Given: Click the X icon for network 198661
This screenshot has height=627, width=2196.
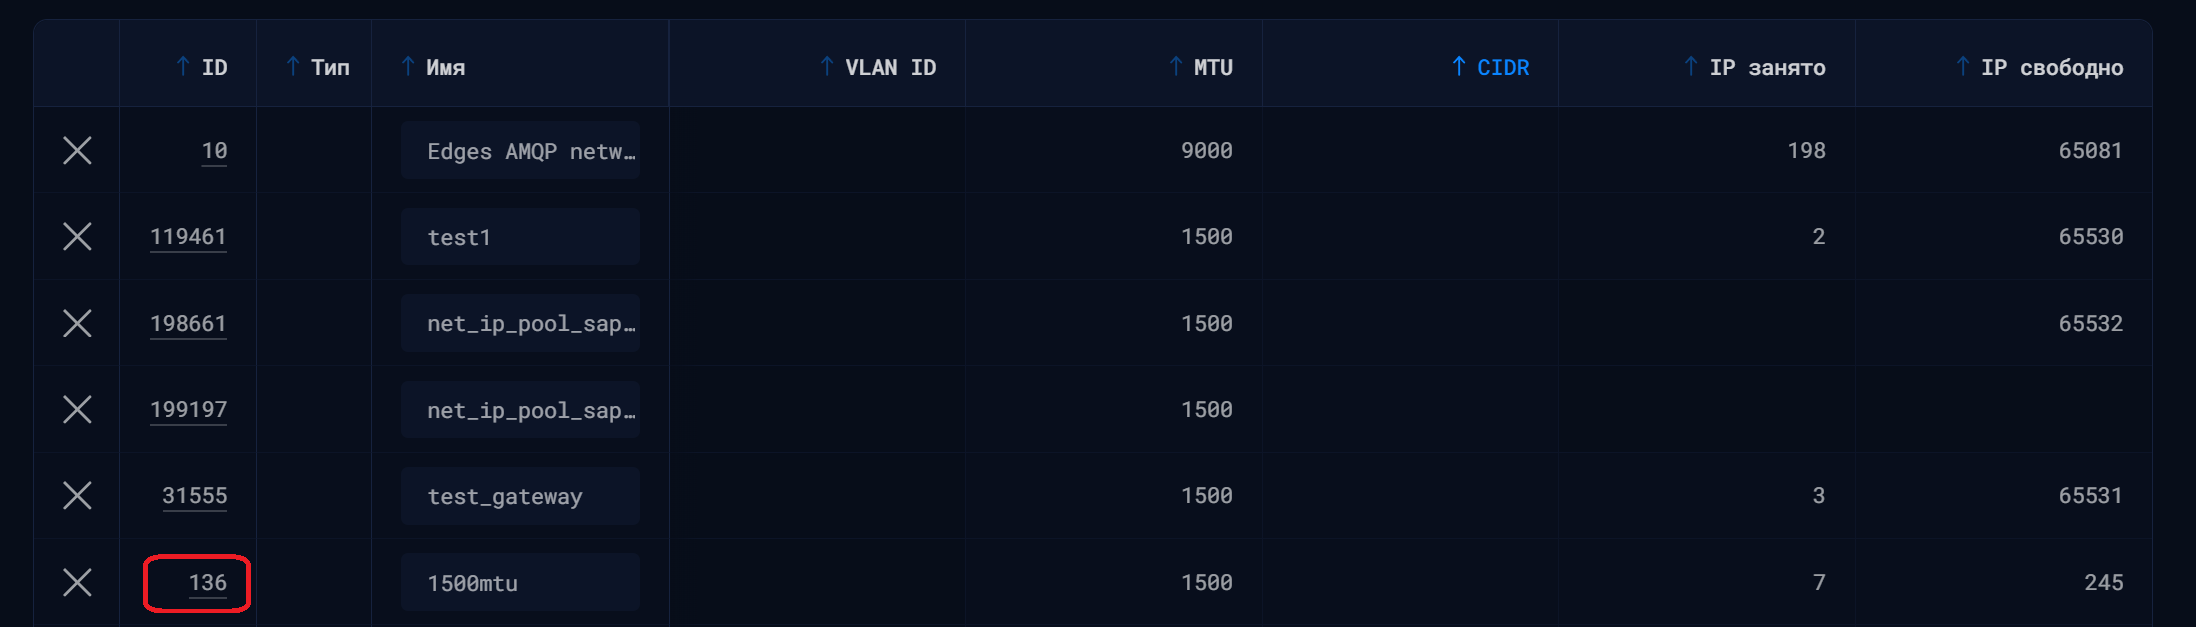Looking at the screenshot, I should [77, 324].
